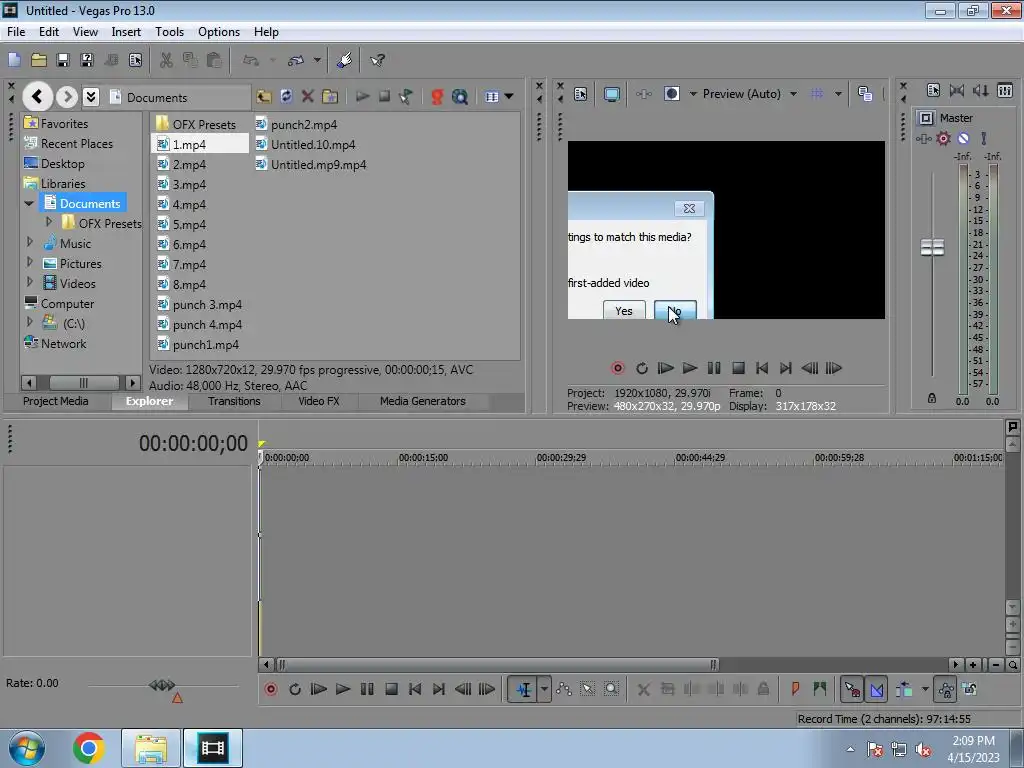The height and width of the screenshot is (768, 1024).
Task: Open Chrome from the Windows taskbar
Action: (x=89, y=748)
